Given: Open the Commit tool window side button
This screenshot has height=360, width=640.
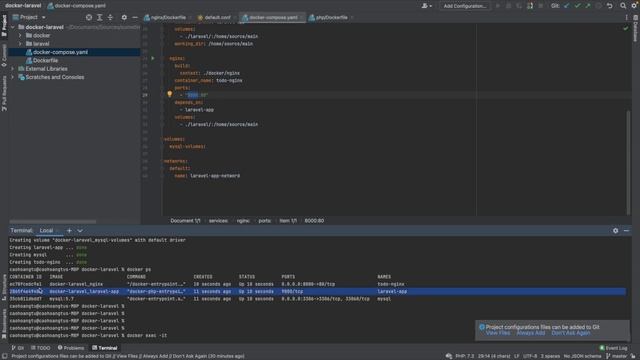Looking at the screenshot, I should point(4,56).
